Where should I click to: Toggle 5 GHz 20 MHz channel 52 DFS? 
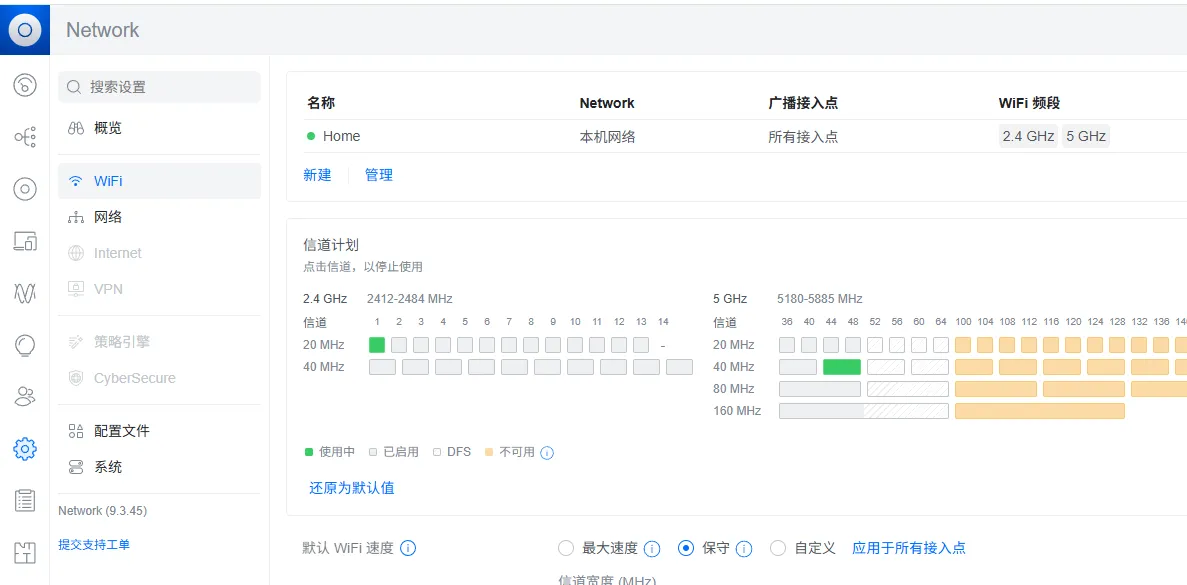tap(875, 345)
